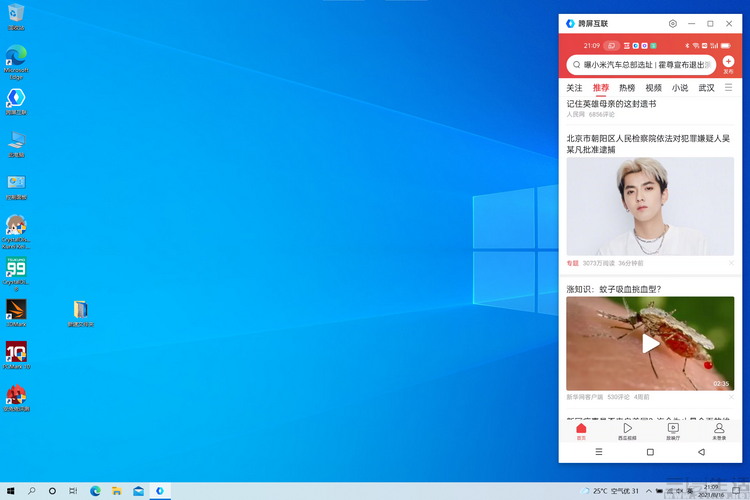Screen dimensions: 750x500
Task: Open the red cube shortcut below PCMark 10
Action: pos(16,398)
